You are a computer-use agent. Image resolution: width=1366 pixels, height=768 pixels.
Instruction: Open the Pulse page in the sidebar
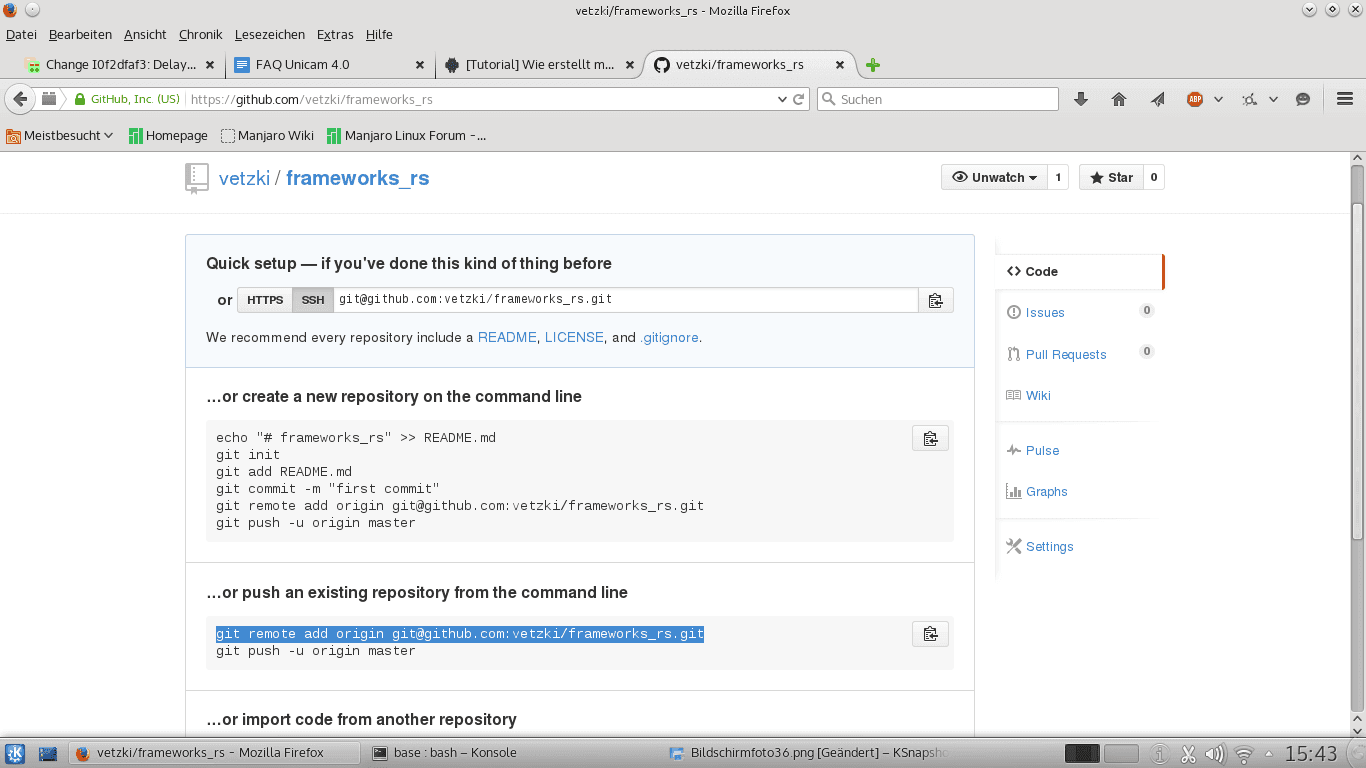pos(1042,450)
